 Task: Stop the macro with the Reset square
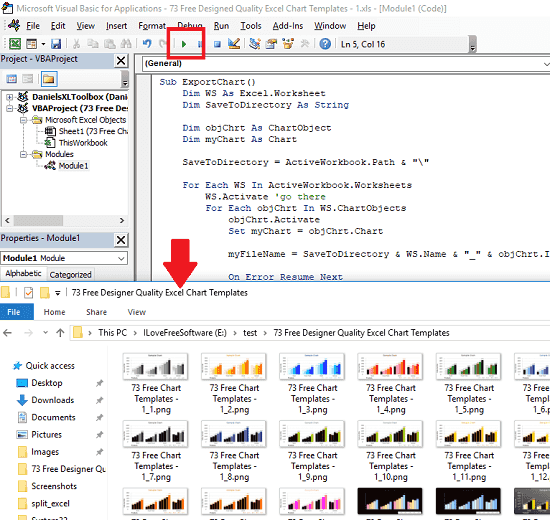pos(217,44)
